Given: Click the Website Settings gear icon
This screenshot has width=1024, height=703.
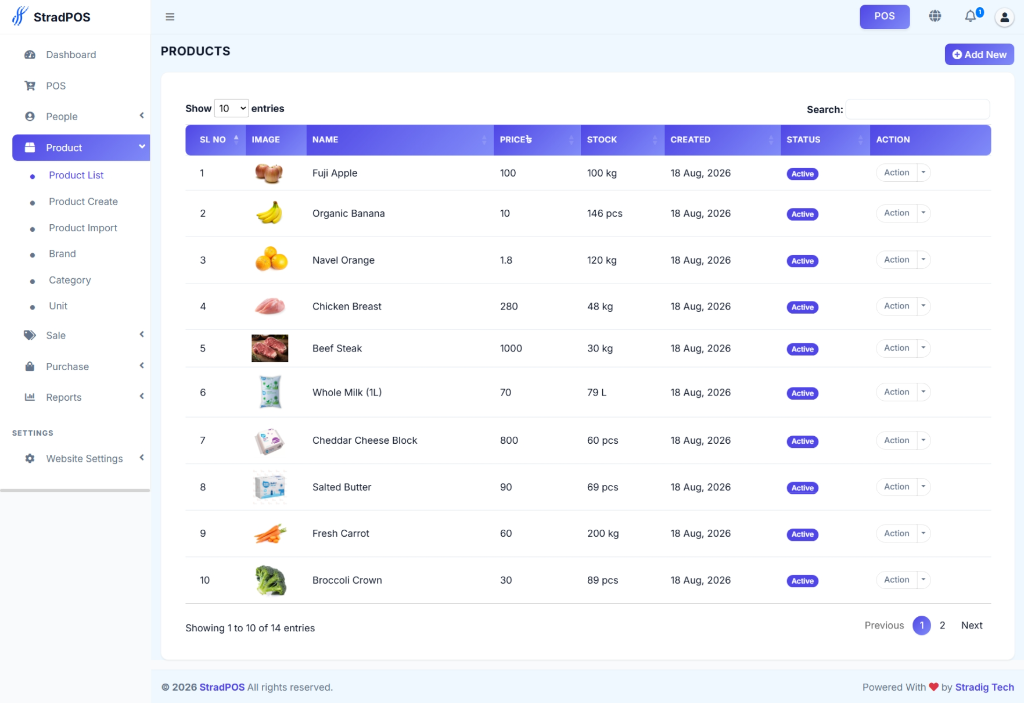Looking at the screenshot, I should 30,459.
